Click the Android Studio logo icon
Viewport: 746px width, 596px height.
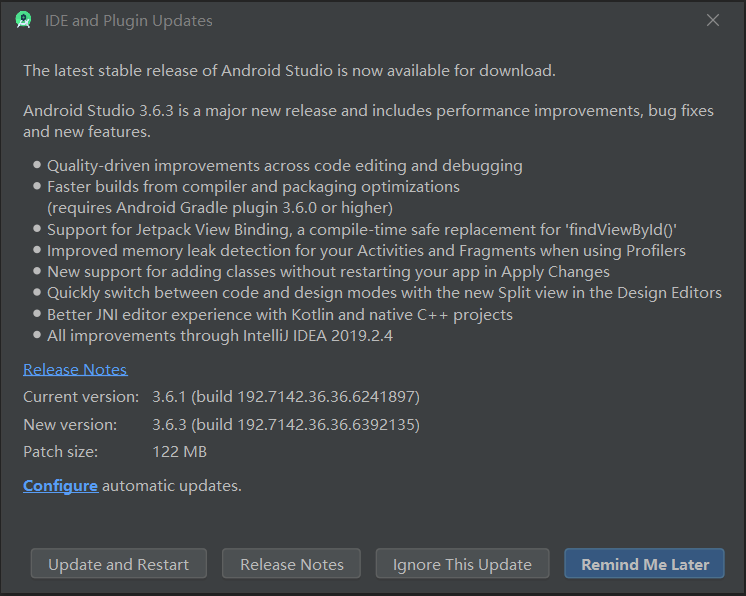point(23,20)
